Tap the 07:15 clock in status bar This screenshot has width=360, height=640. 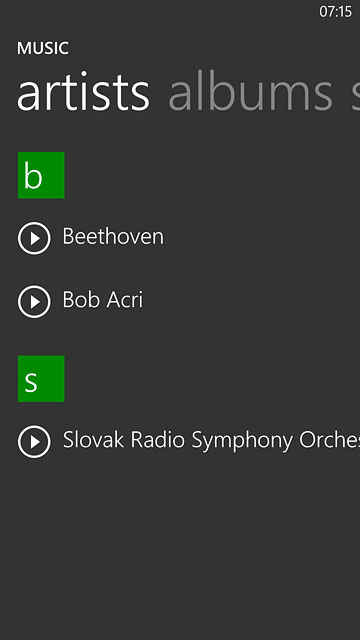click(x=336, y=12)
